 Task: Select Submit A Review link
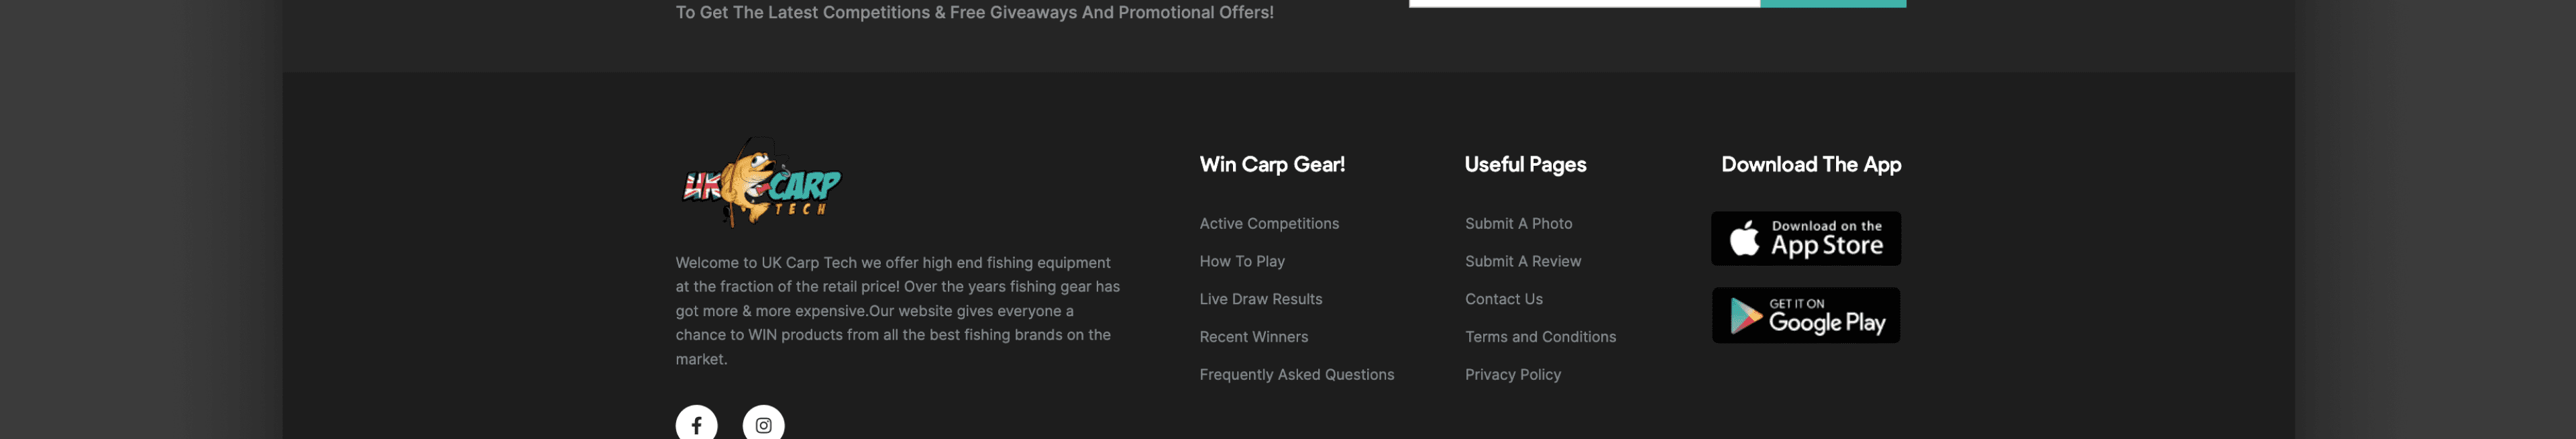(x=1522, y=261)
